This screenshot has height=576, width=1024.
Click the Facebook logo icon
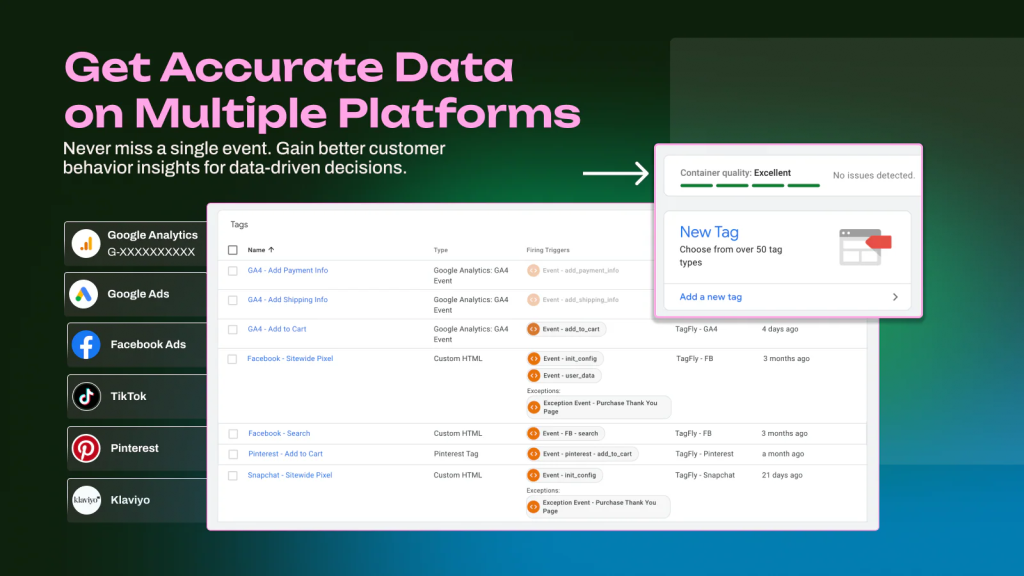pos(86,345)
